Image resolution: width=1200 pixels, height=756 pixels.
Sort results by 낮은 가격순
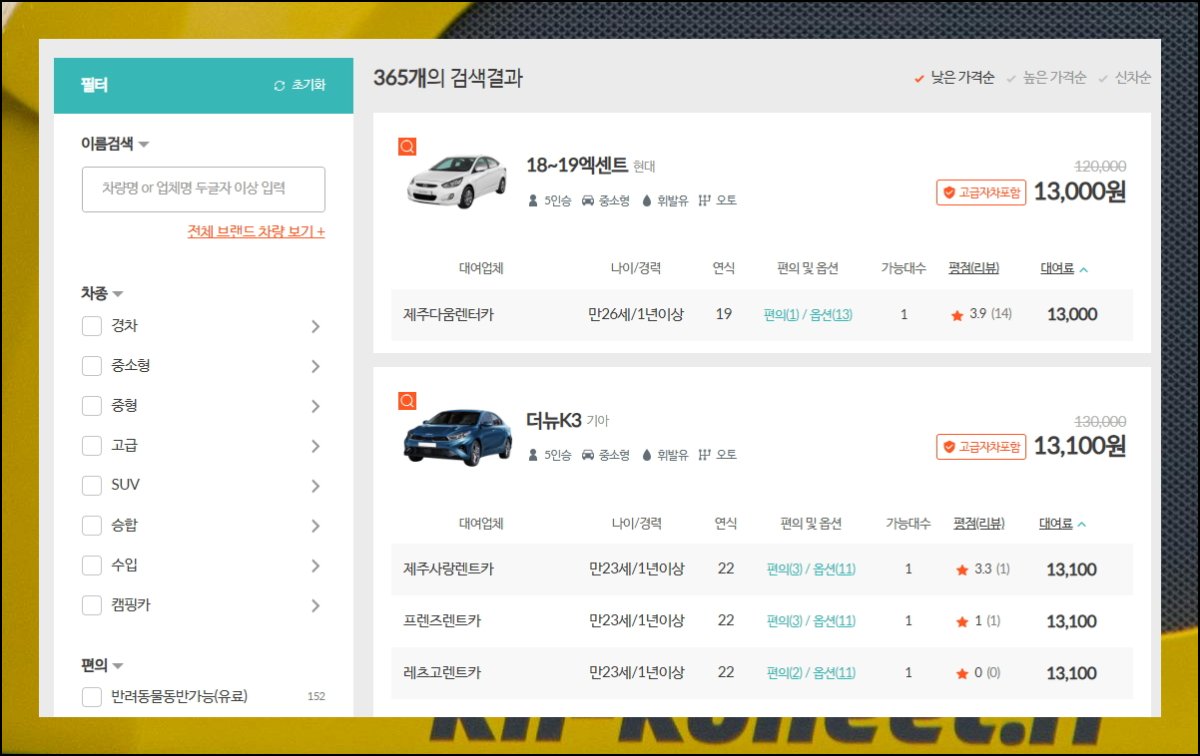[x=954, y=78]
